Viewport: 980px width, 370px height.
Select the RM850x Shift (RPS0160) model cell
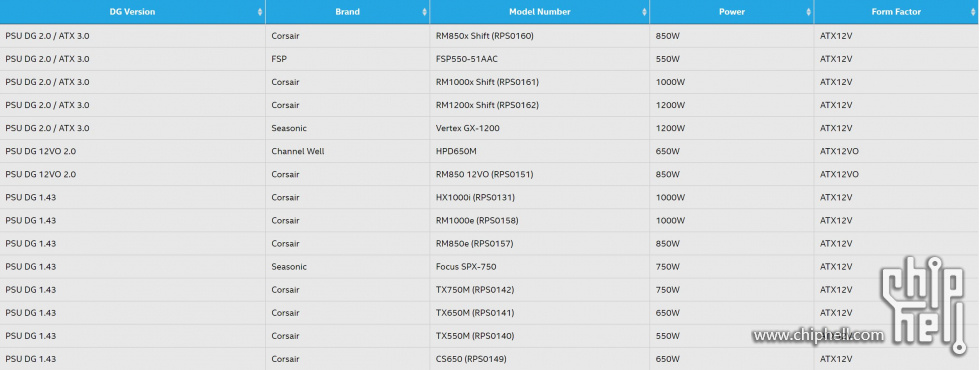pyautogui.click(x=484, y=36)
